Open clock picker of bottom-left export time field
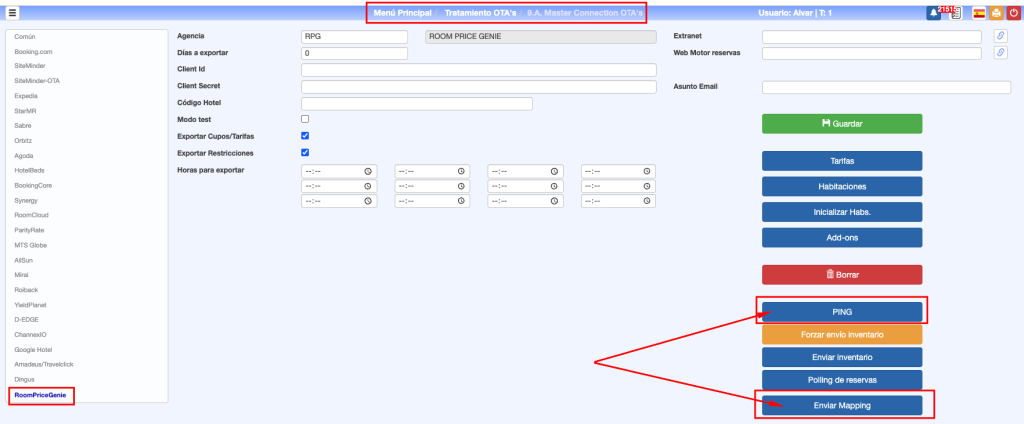Viewport: 1024px width, 424px height. (368, 201)
